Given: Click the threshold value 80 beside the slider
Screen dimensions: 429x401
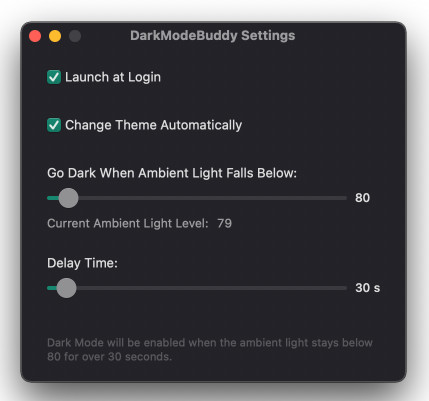Looking at the screenshot, I should [362, 198].
